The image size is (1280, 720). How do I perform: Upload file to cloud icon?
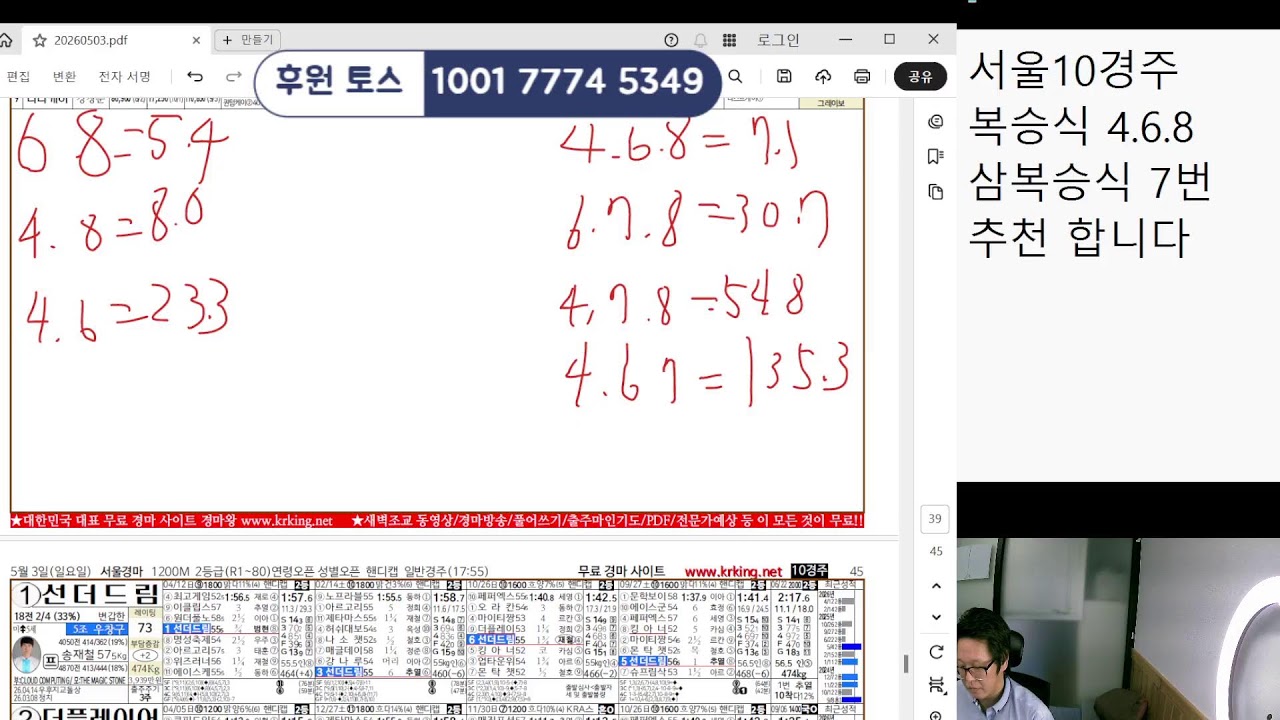[823, 77]
